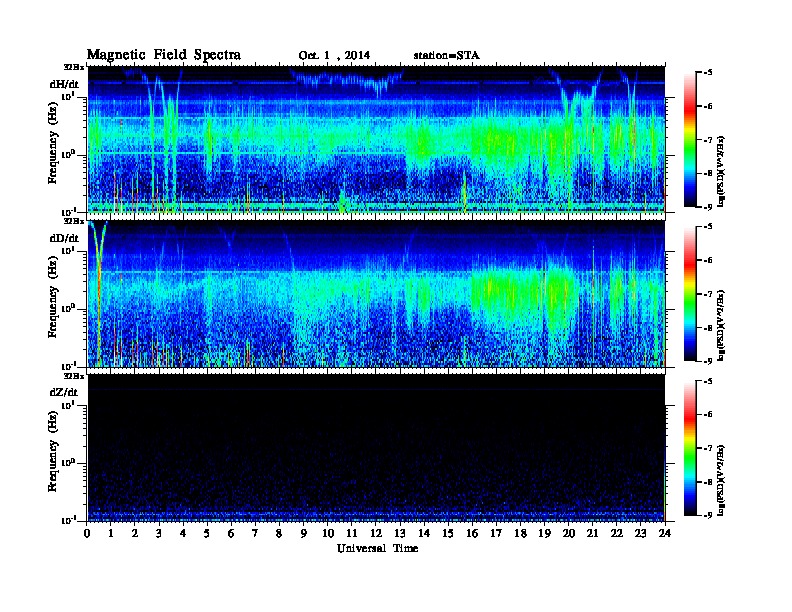This screenshot has width=792, height=612.
Task: Click the "7" hour tick label
Action: 255,534
